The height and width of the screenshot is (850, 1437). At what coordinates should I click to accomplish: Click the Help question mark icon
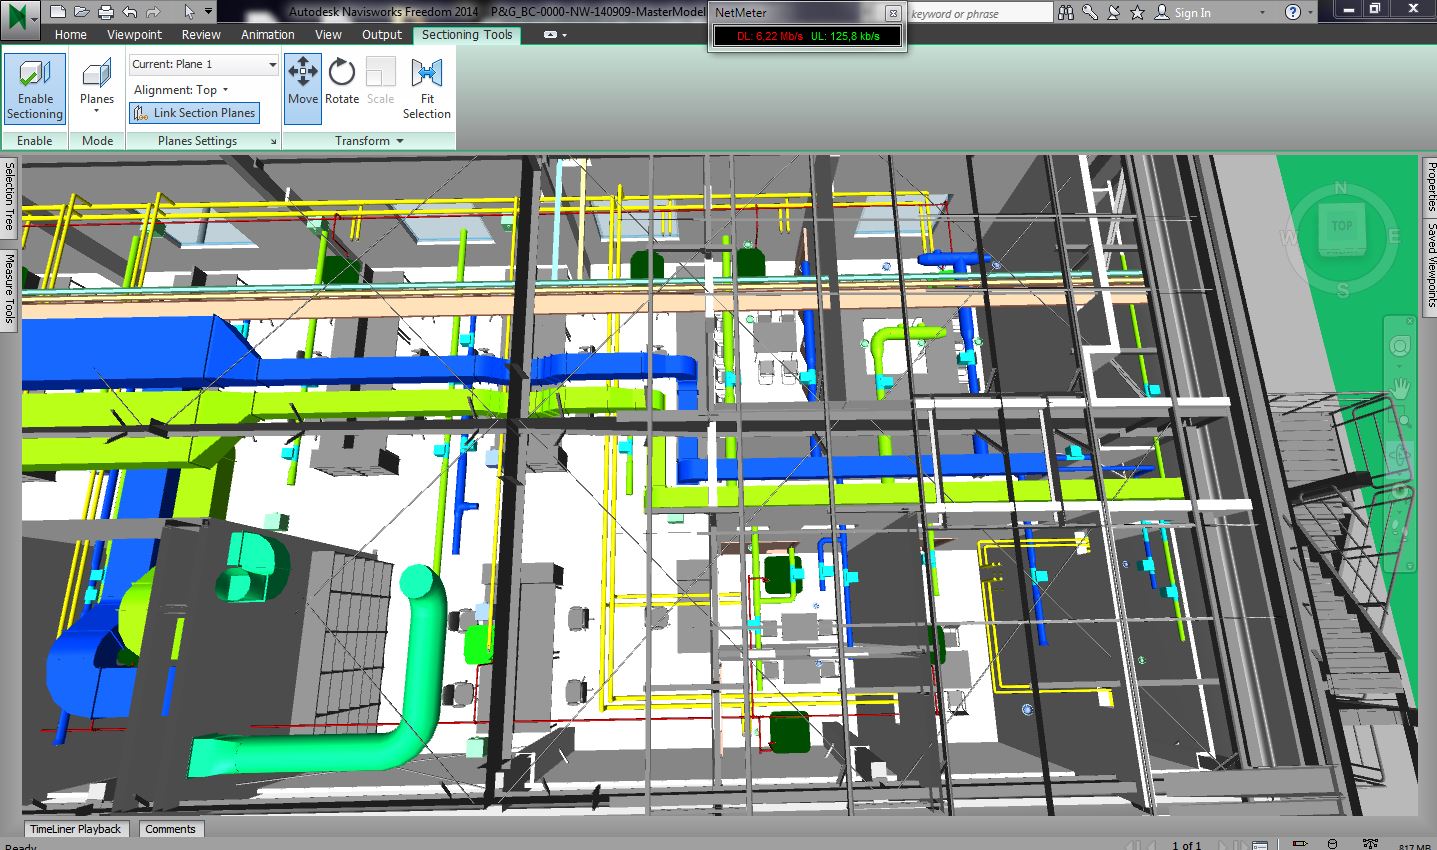(1293, 12)
